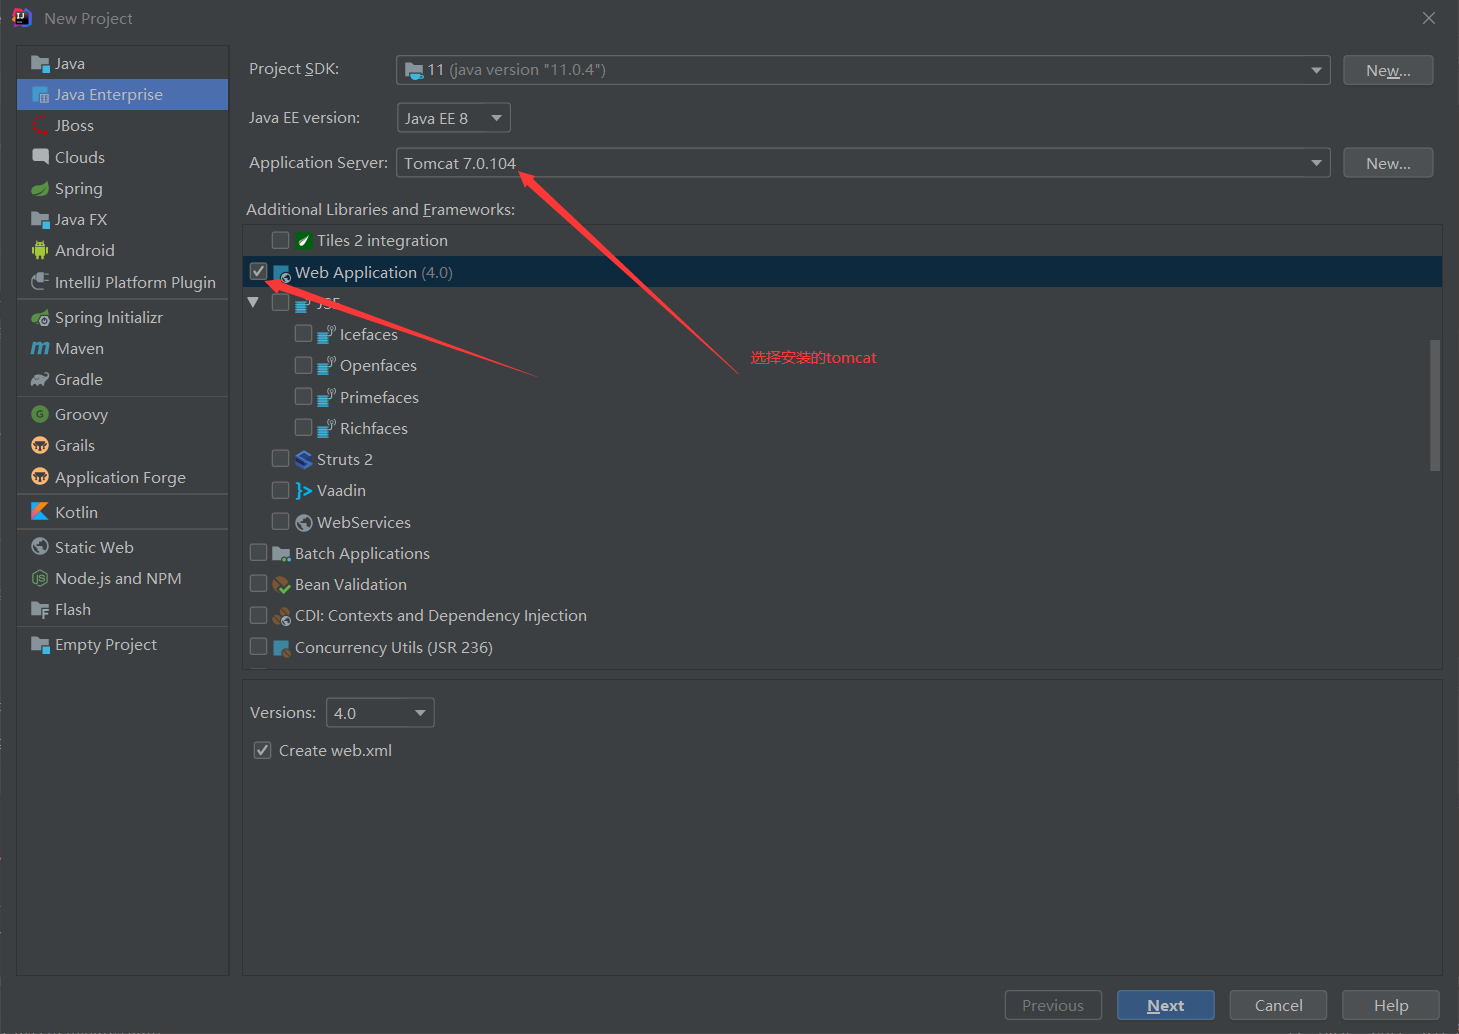This screenshot has width=1459, height=1034.
Task: Click the Kotlin icon
Action: (x=40, y=512)
